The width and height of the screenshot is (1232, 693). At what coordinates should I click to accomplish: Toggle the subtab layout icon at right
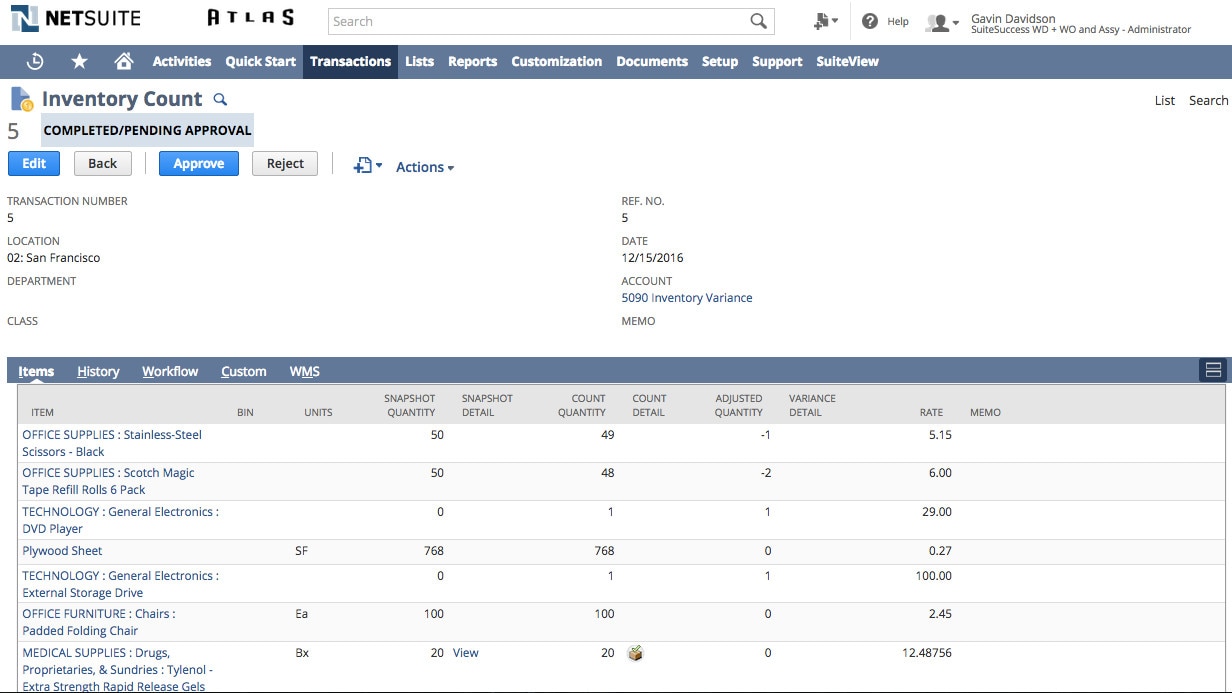pos(1213,371)
